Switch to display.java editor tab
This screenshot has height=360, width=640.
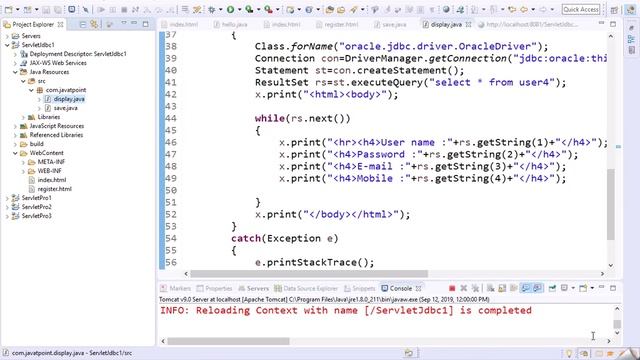point(446,24)
